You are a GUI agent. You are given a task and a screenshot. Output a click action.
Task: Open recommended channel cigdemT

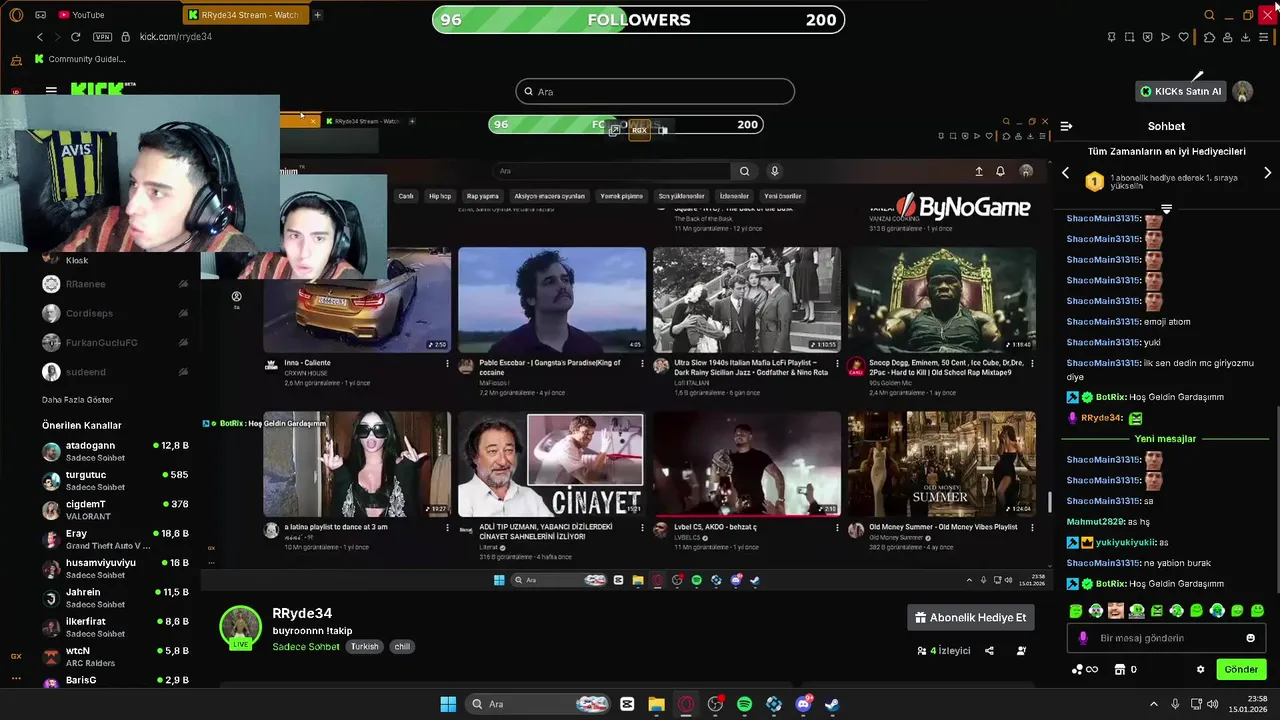[115, 510]
